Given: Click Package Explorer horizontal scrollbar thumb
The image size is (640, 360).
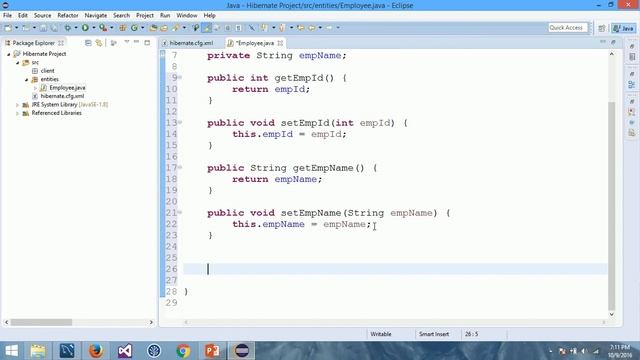Looking at the screenshot, I should click(x=41, y=322).
